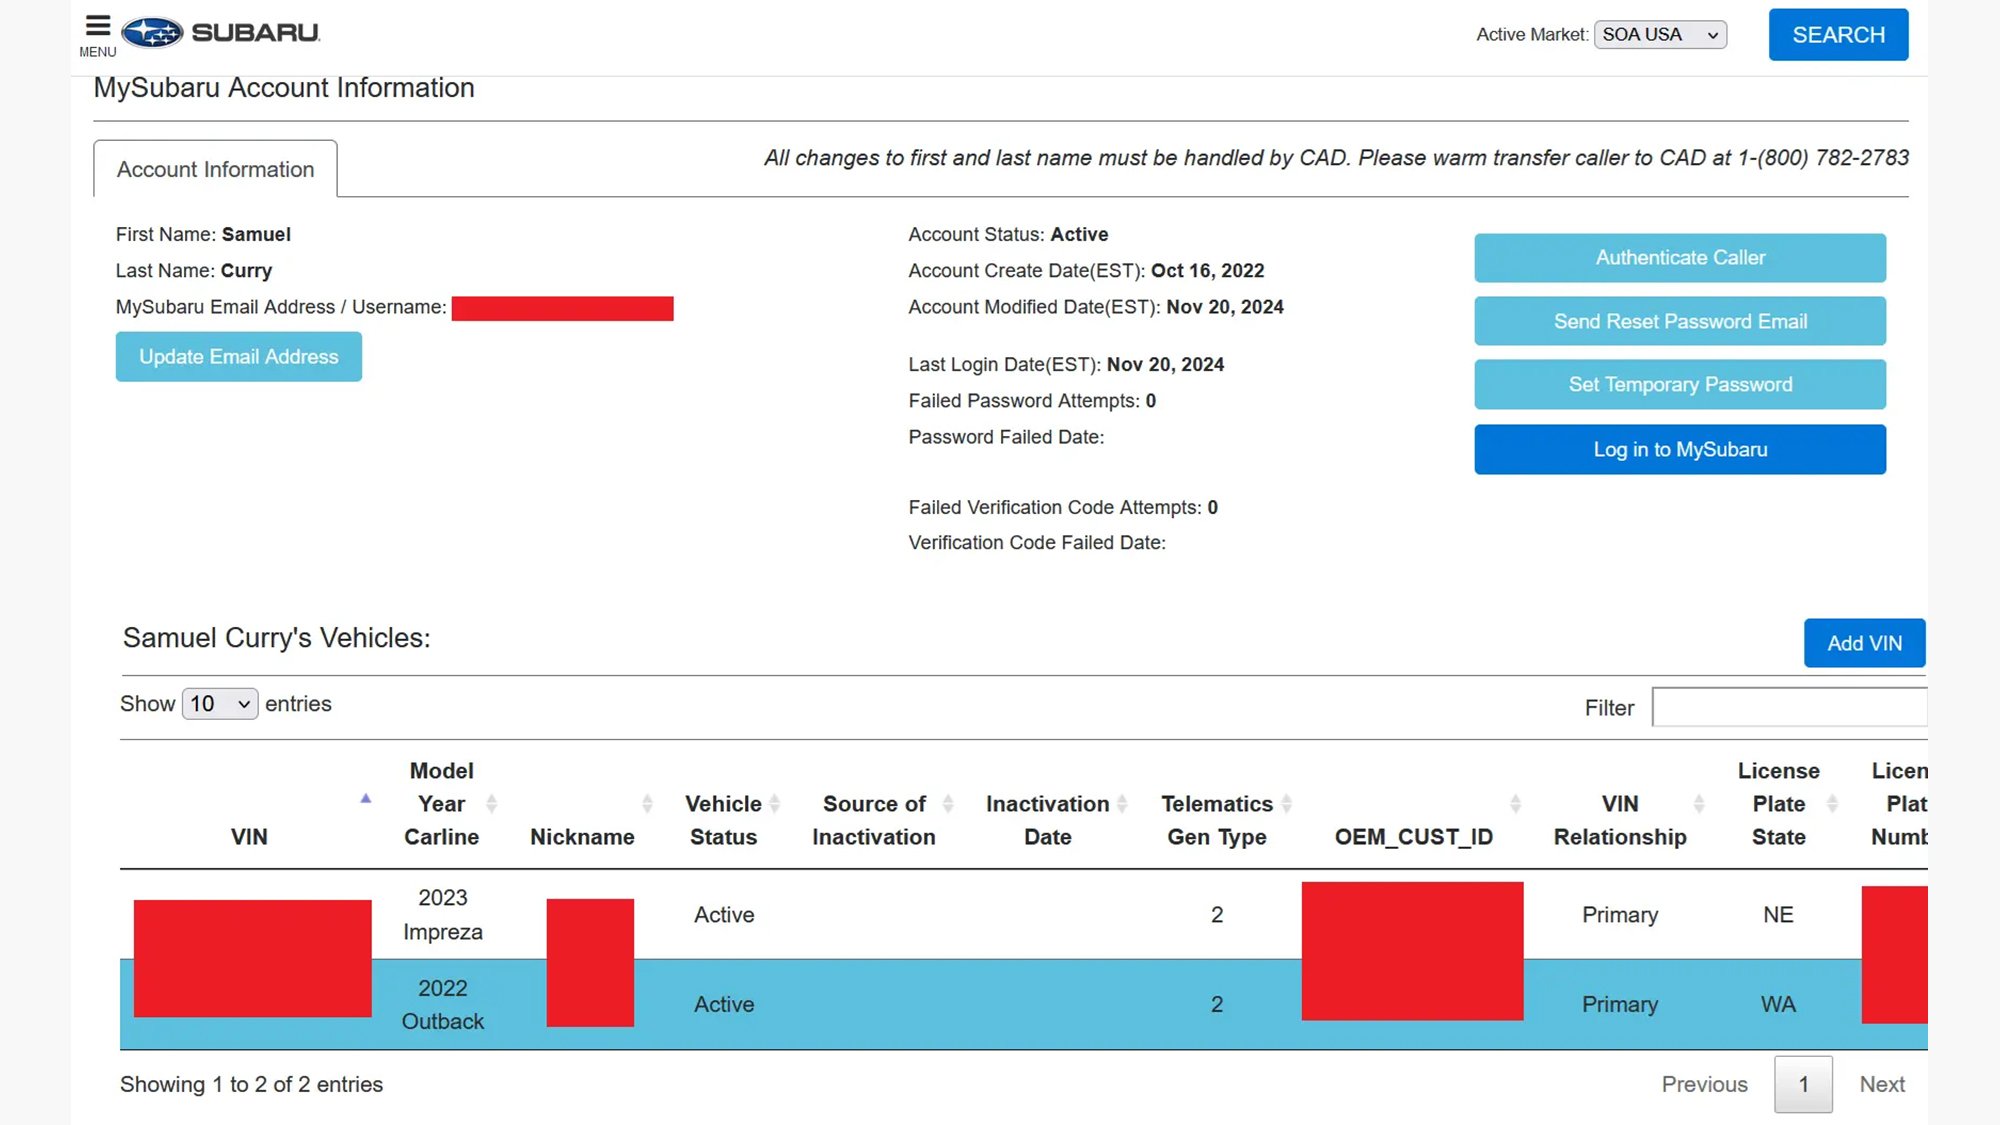2000x1125 pixels.
Task: Click Active status in Outback row
Action: 724,1005
